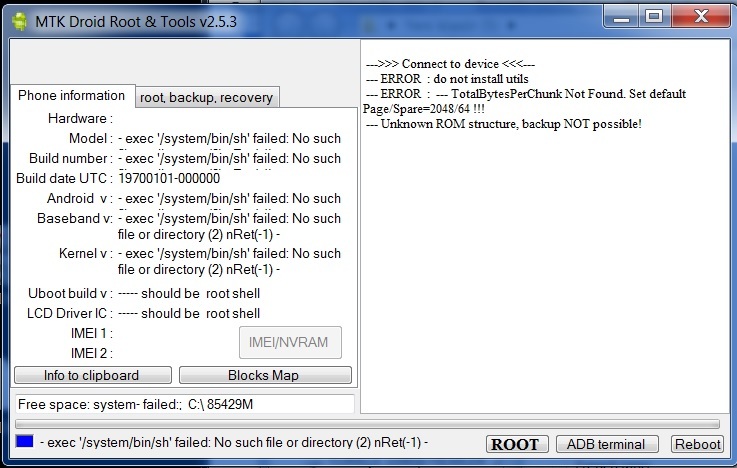Copy phone details with Info to clipboard
The width and height of the screenshot is (737, 468).
(x=92, y=375)
